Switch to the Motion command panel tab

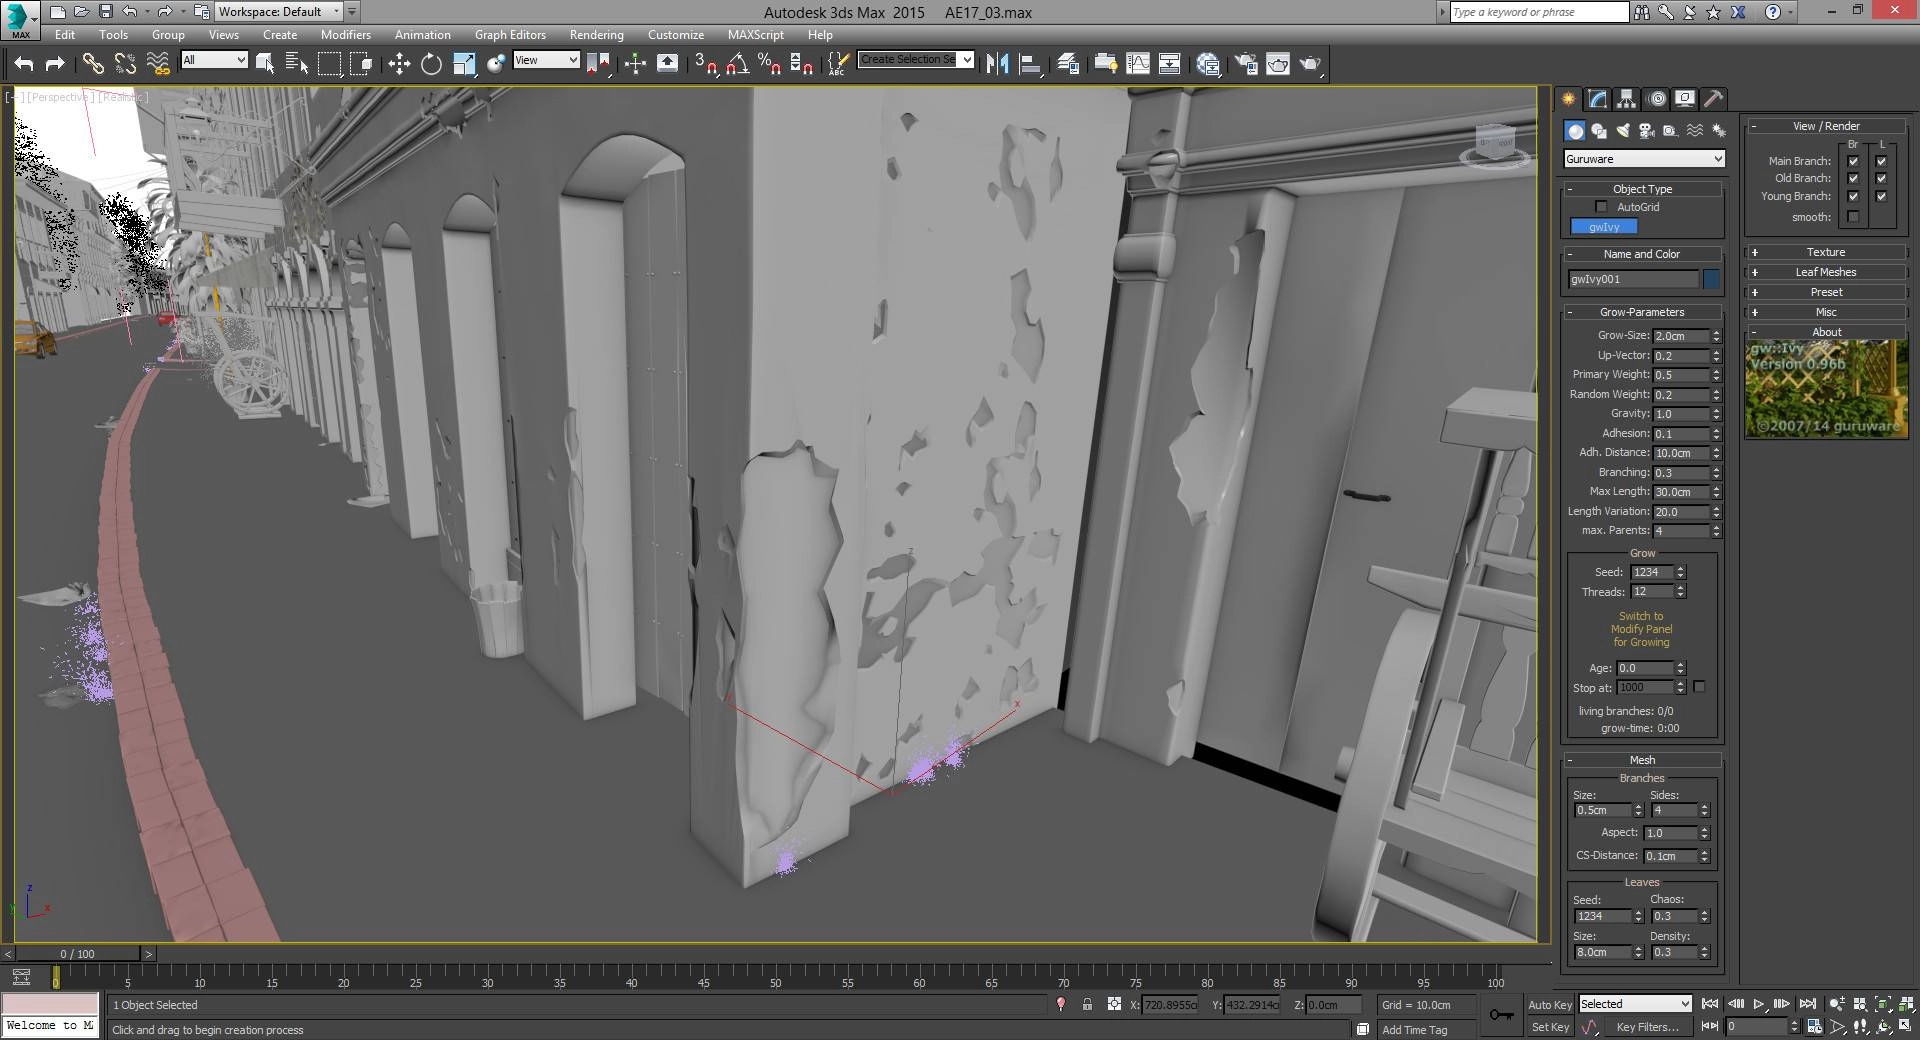point(1656,99)
